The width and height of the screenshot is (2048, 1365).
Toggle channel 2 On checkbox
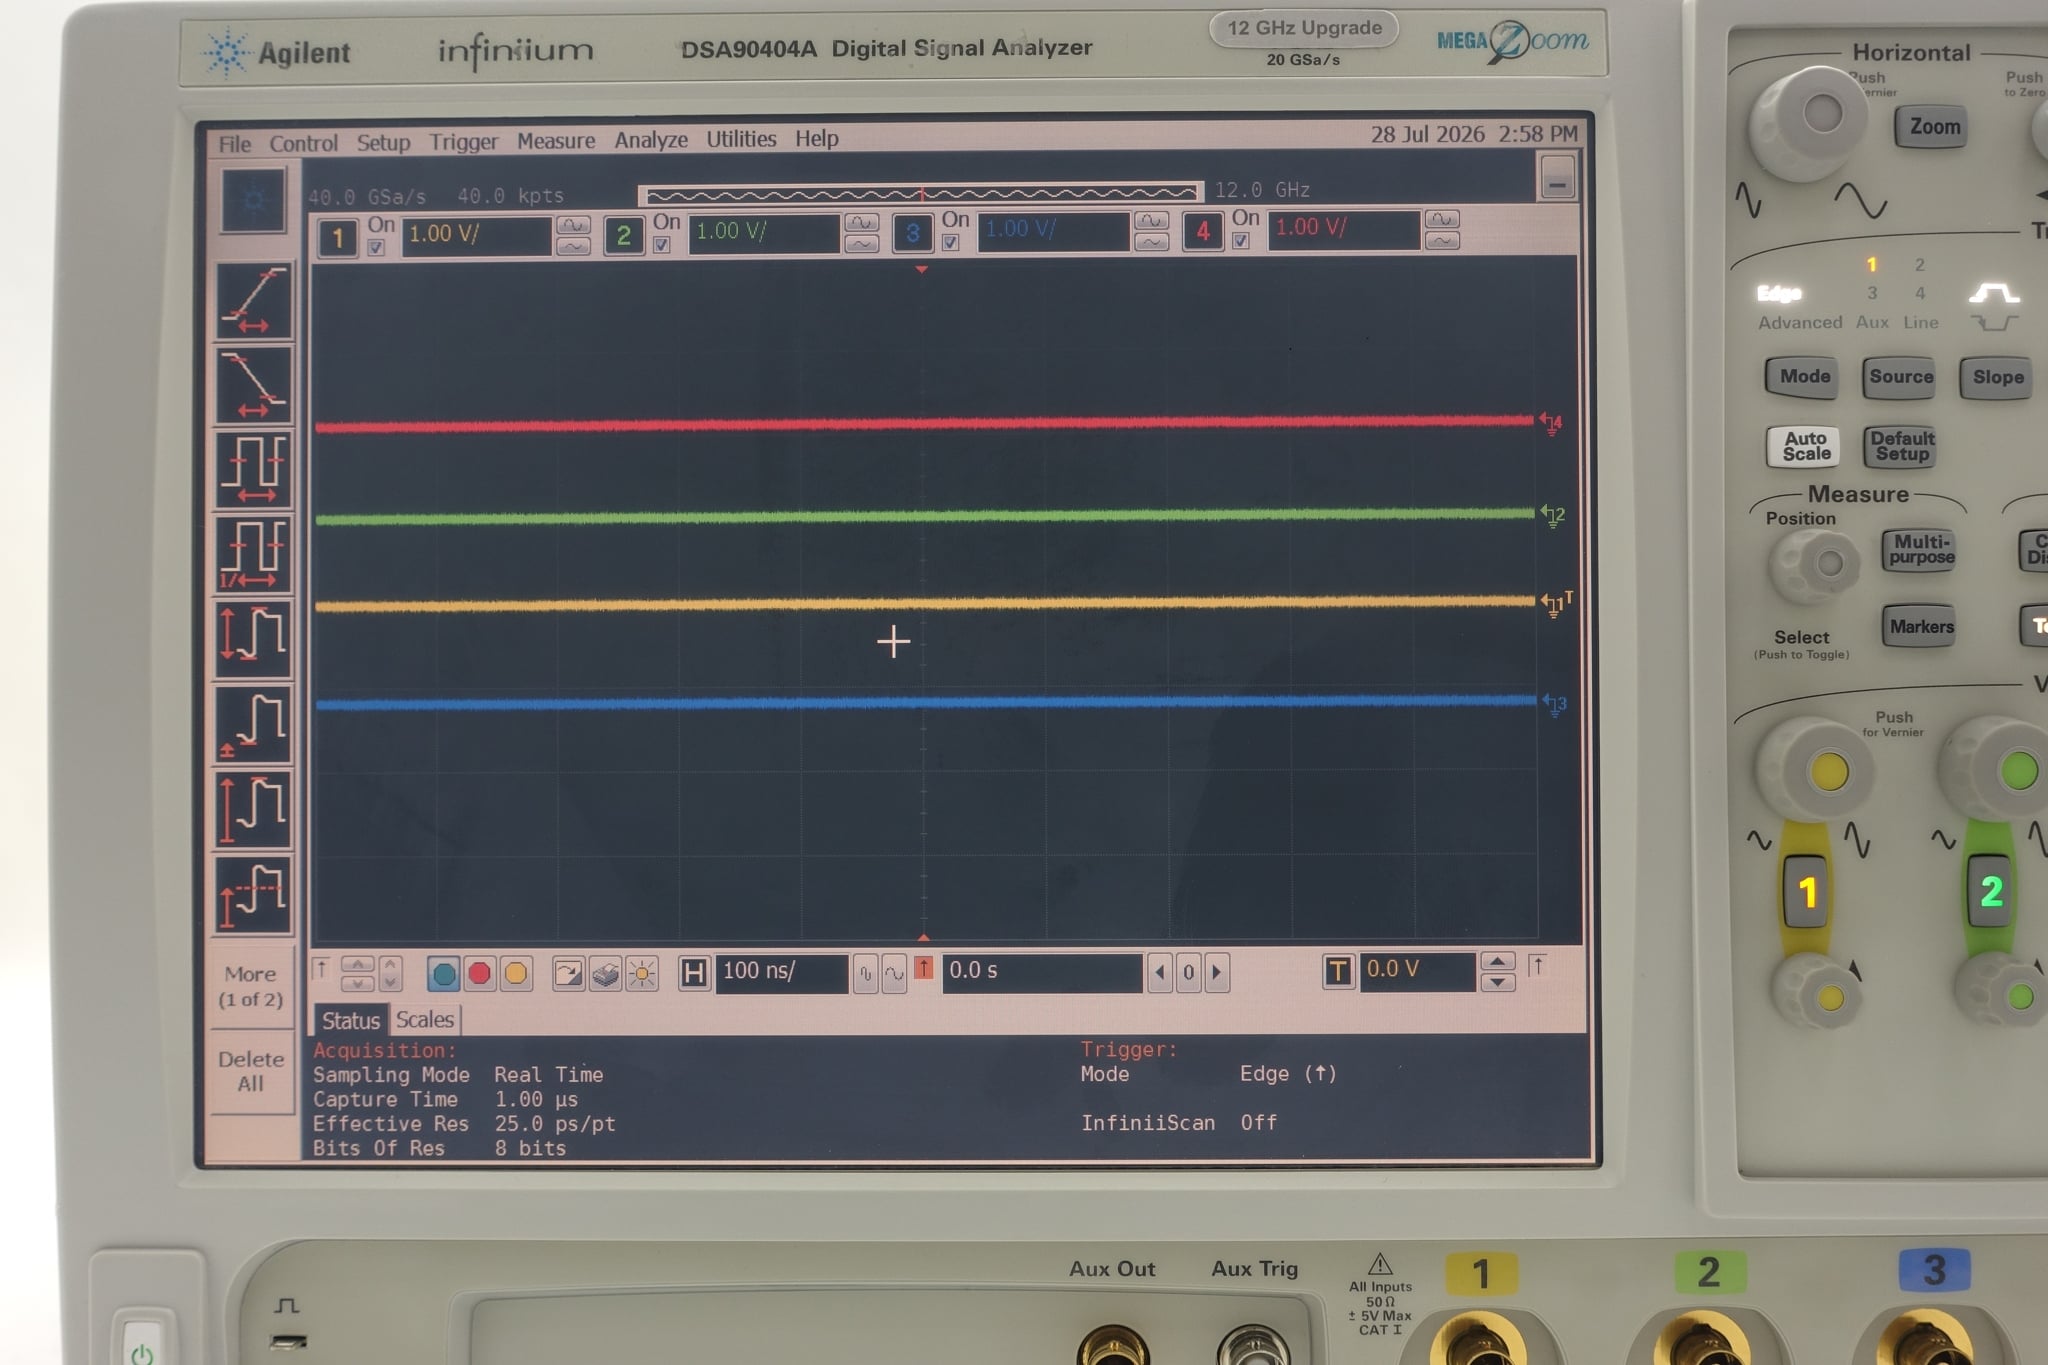661,245
